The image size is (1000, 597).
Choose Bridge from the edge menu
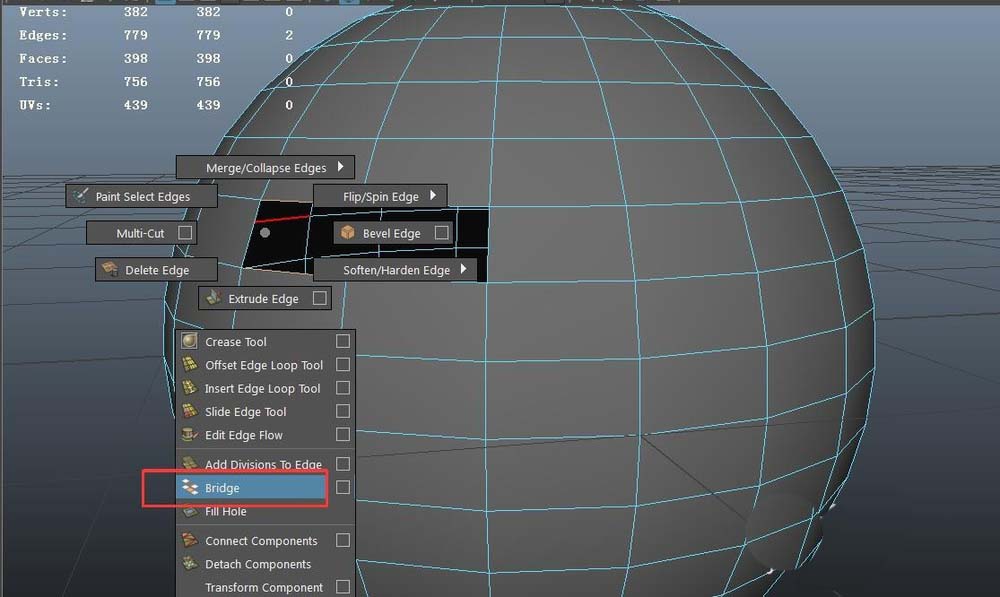pyautogui.click(x=253, y=487)
